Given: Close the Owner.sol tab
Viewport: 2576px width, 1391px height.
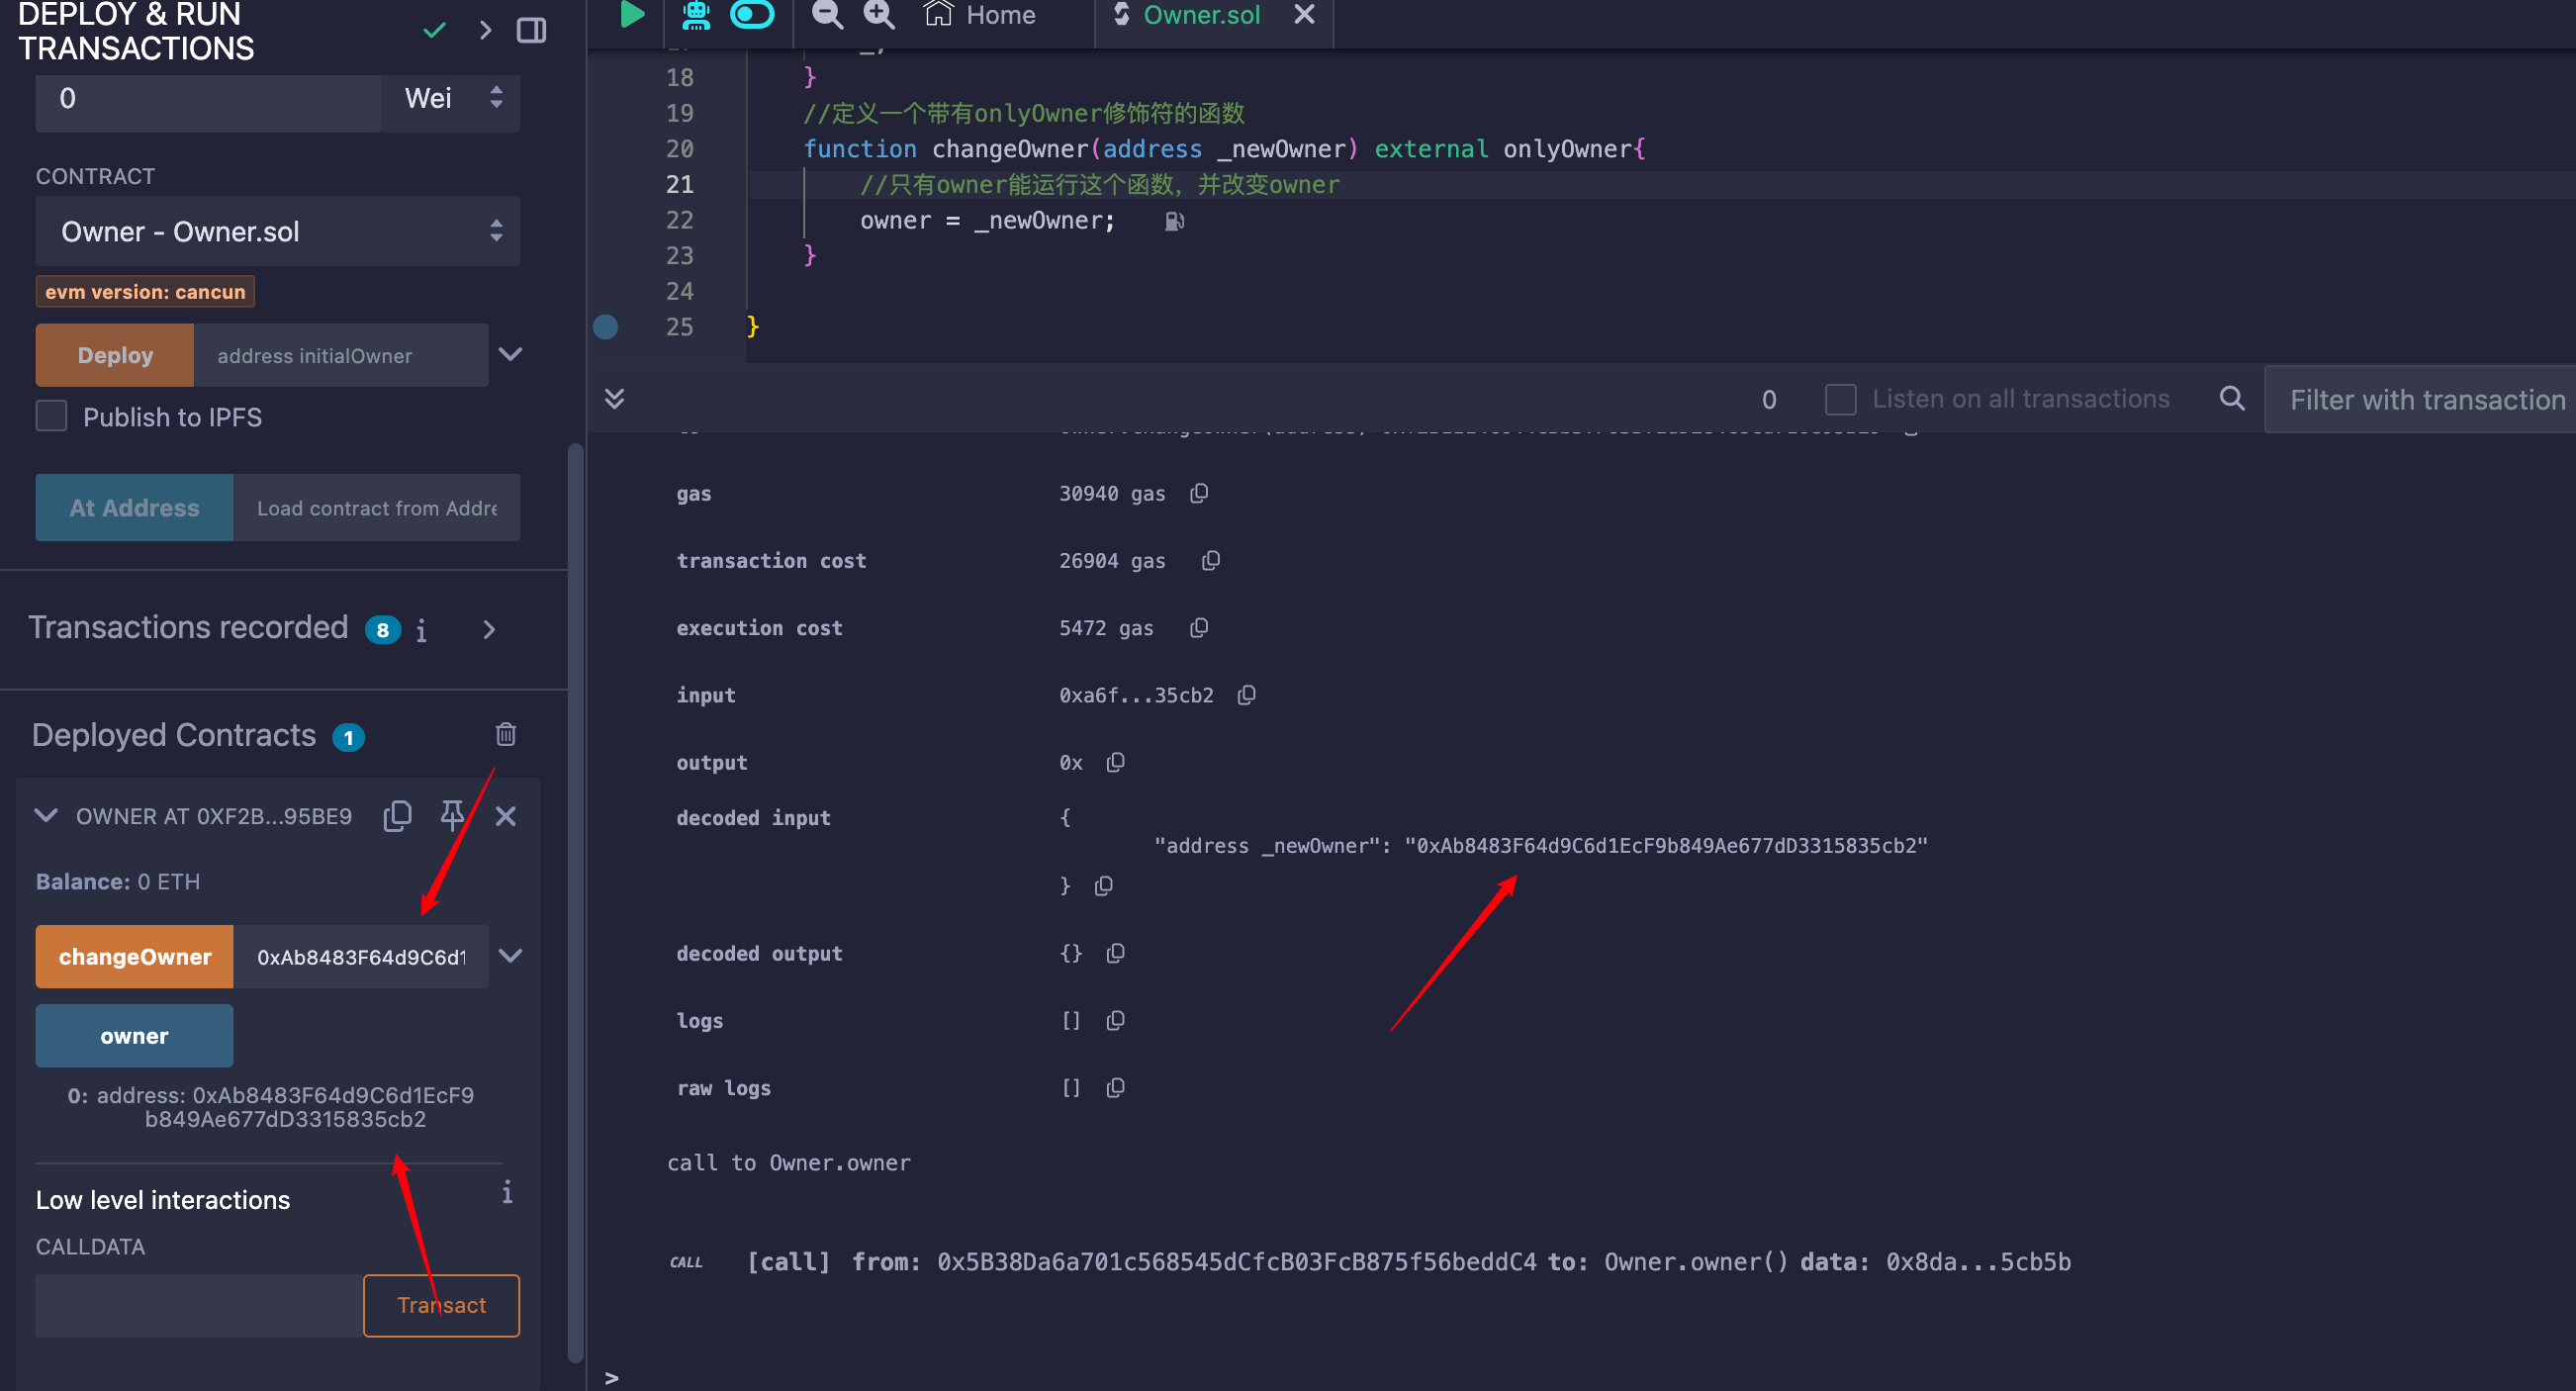Looking at the screenshot, I should (1304, 14).
